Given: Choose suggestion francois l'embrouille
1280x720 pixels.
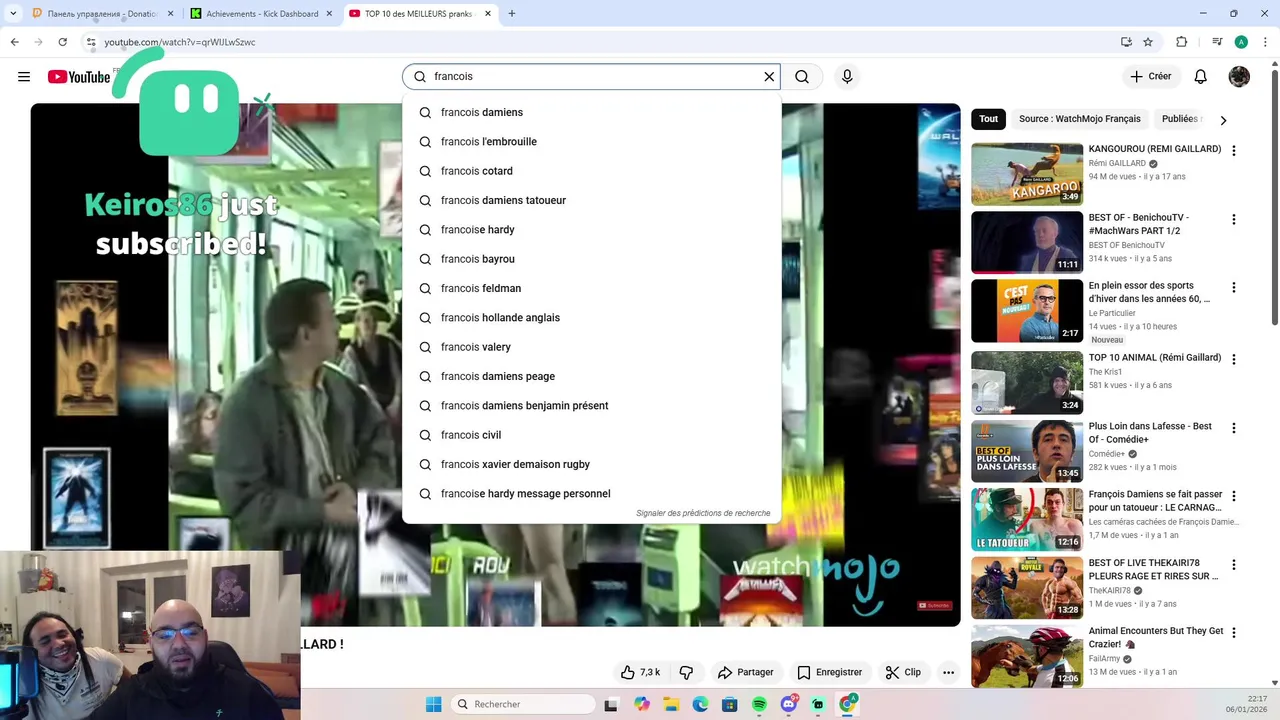Looking at the screenshot, I should point(591,142).
